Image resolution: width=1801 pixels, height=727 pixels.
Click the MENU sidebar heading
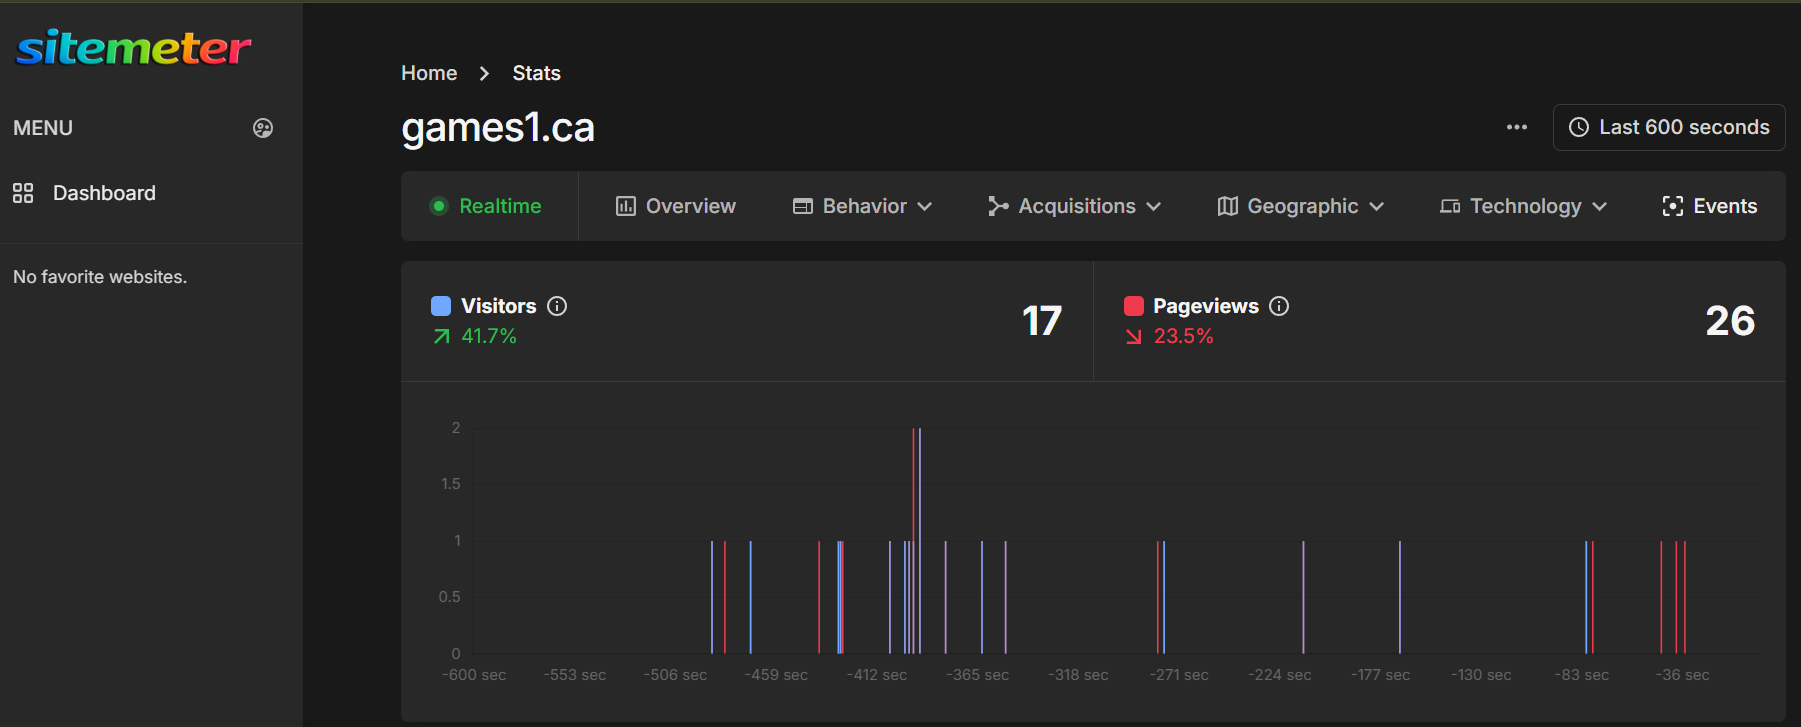point(43,128)
